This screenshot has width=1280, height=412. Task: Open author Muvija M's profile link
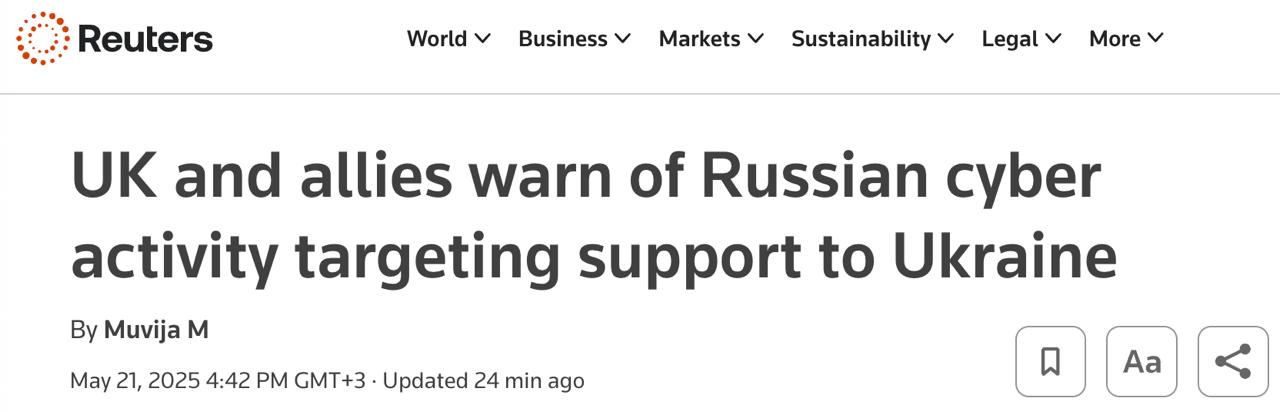(156, 329)
